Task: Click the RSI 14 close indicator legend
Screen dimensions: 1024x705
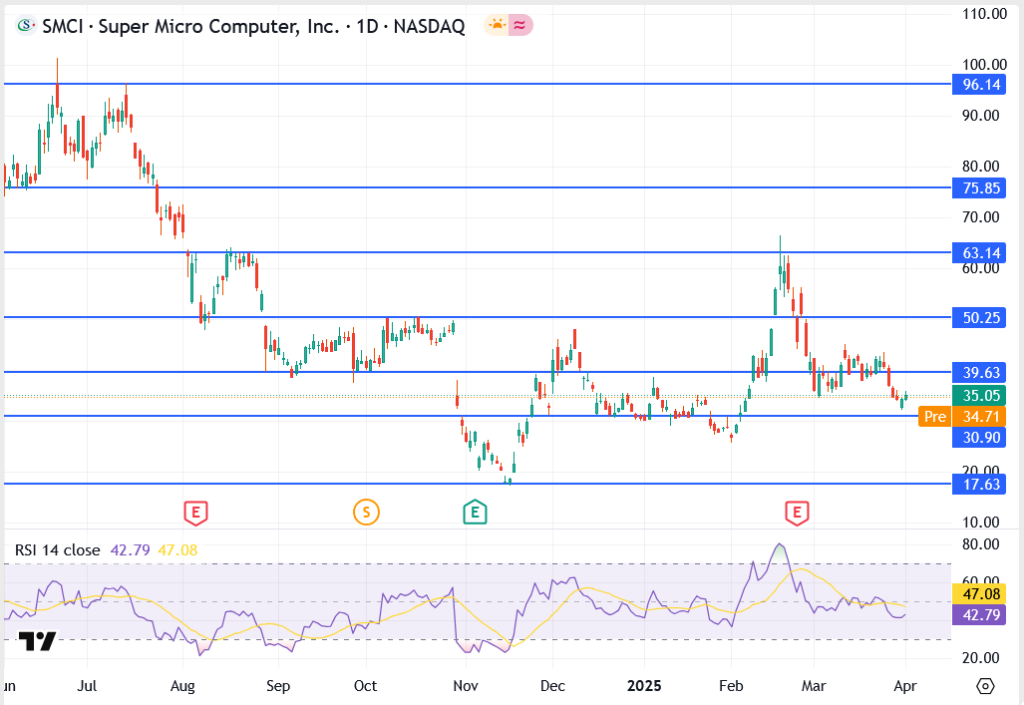Action: click(x=56, y=551)
